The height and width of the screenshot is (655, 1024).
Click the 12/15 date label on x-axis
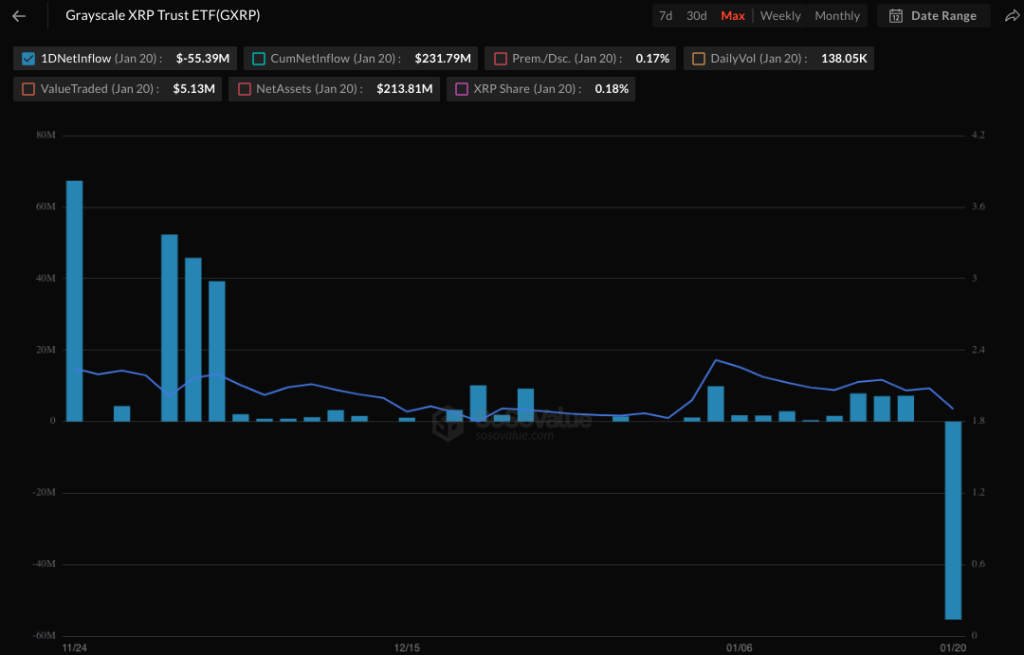[406, 648]
